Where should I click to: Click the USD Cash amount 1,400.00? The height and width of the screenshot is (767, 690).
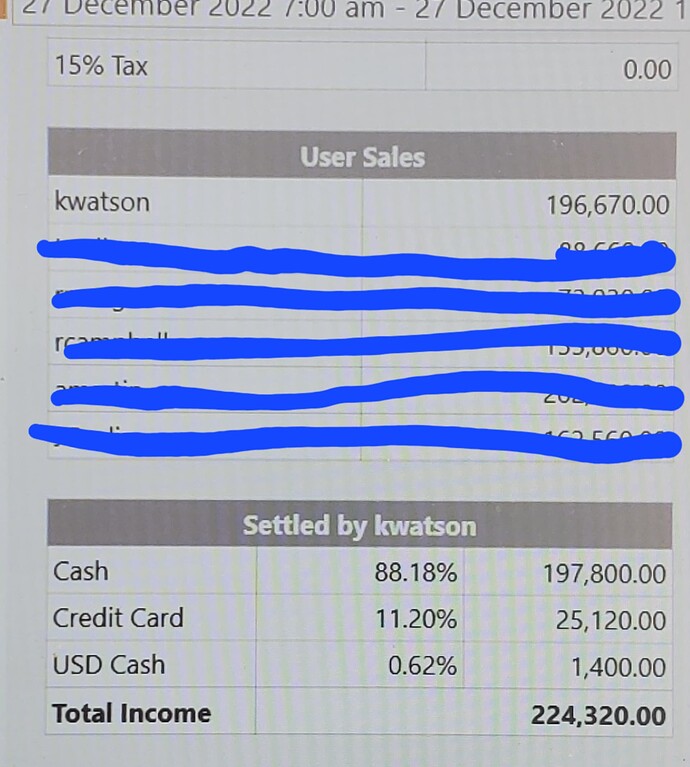coord(619,667)
